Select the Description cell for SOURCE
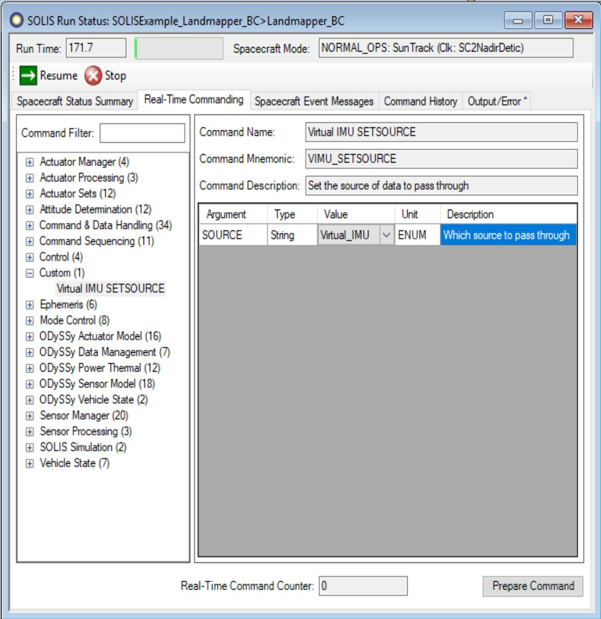 click(507, 236)
